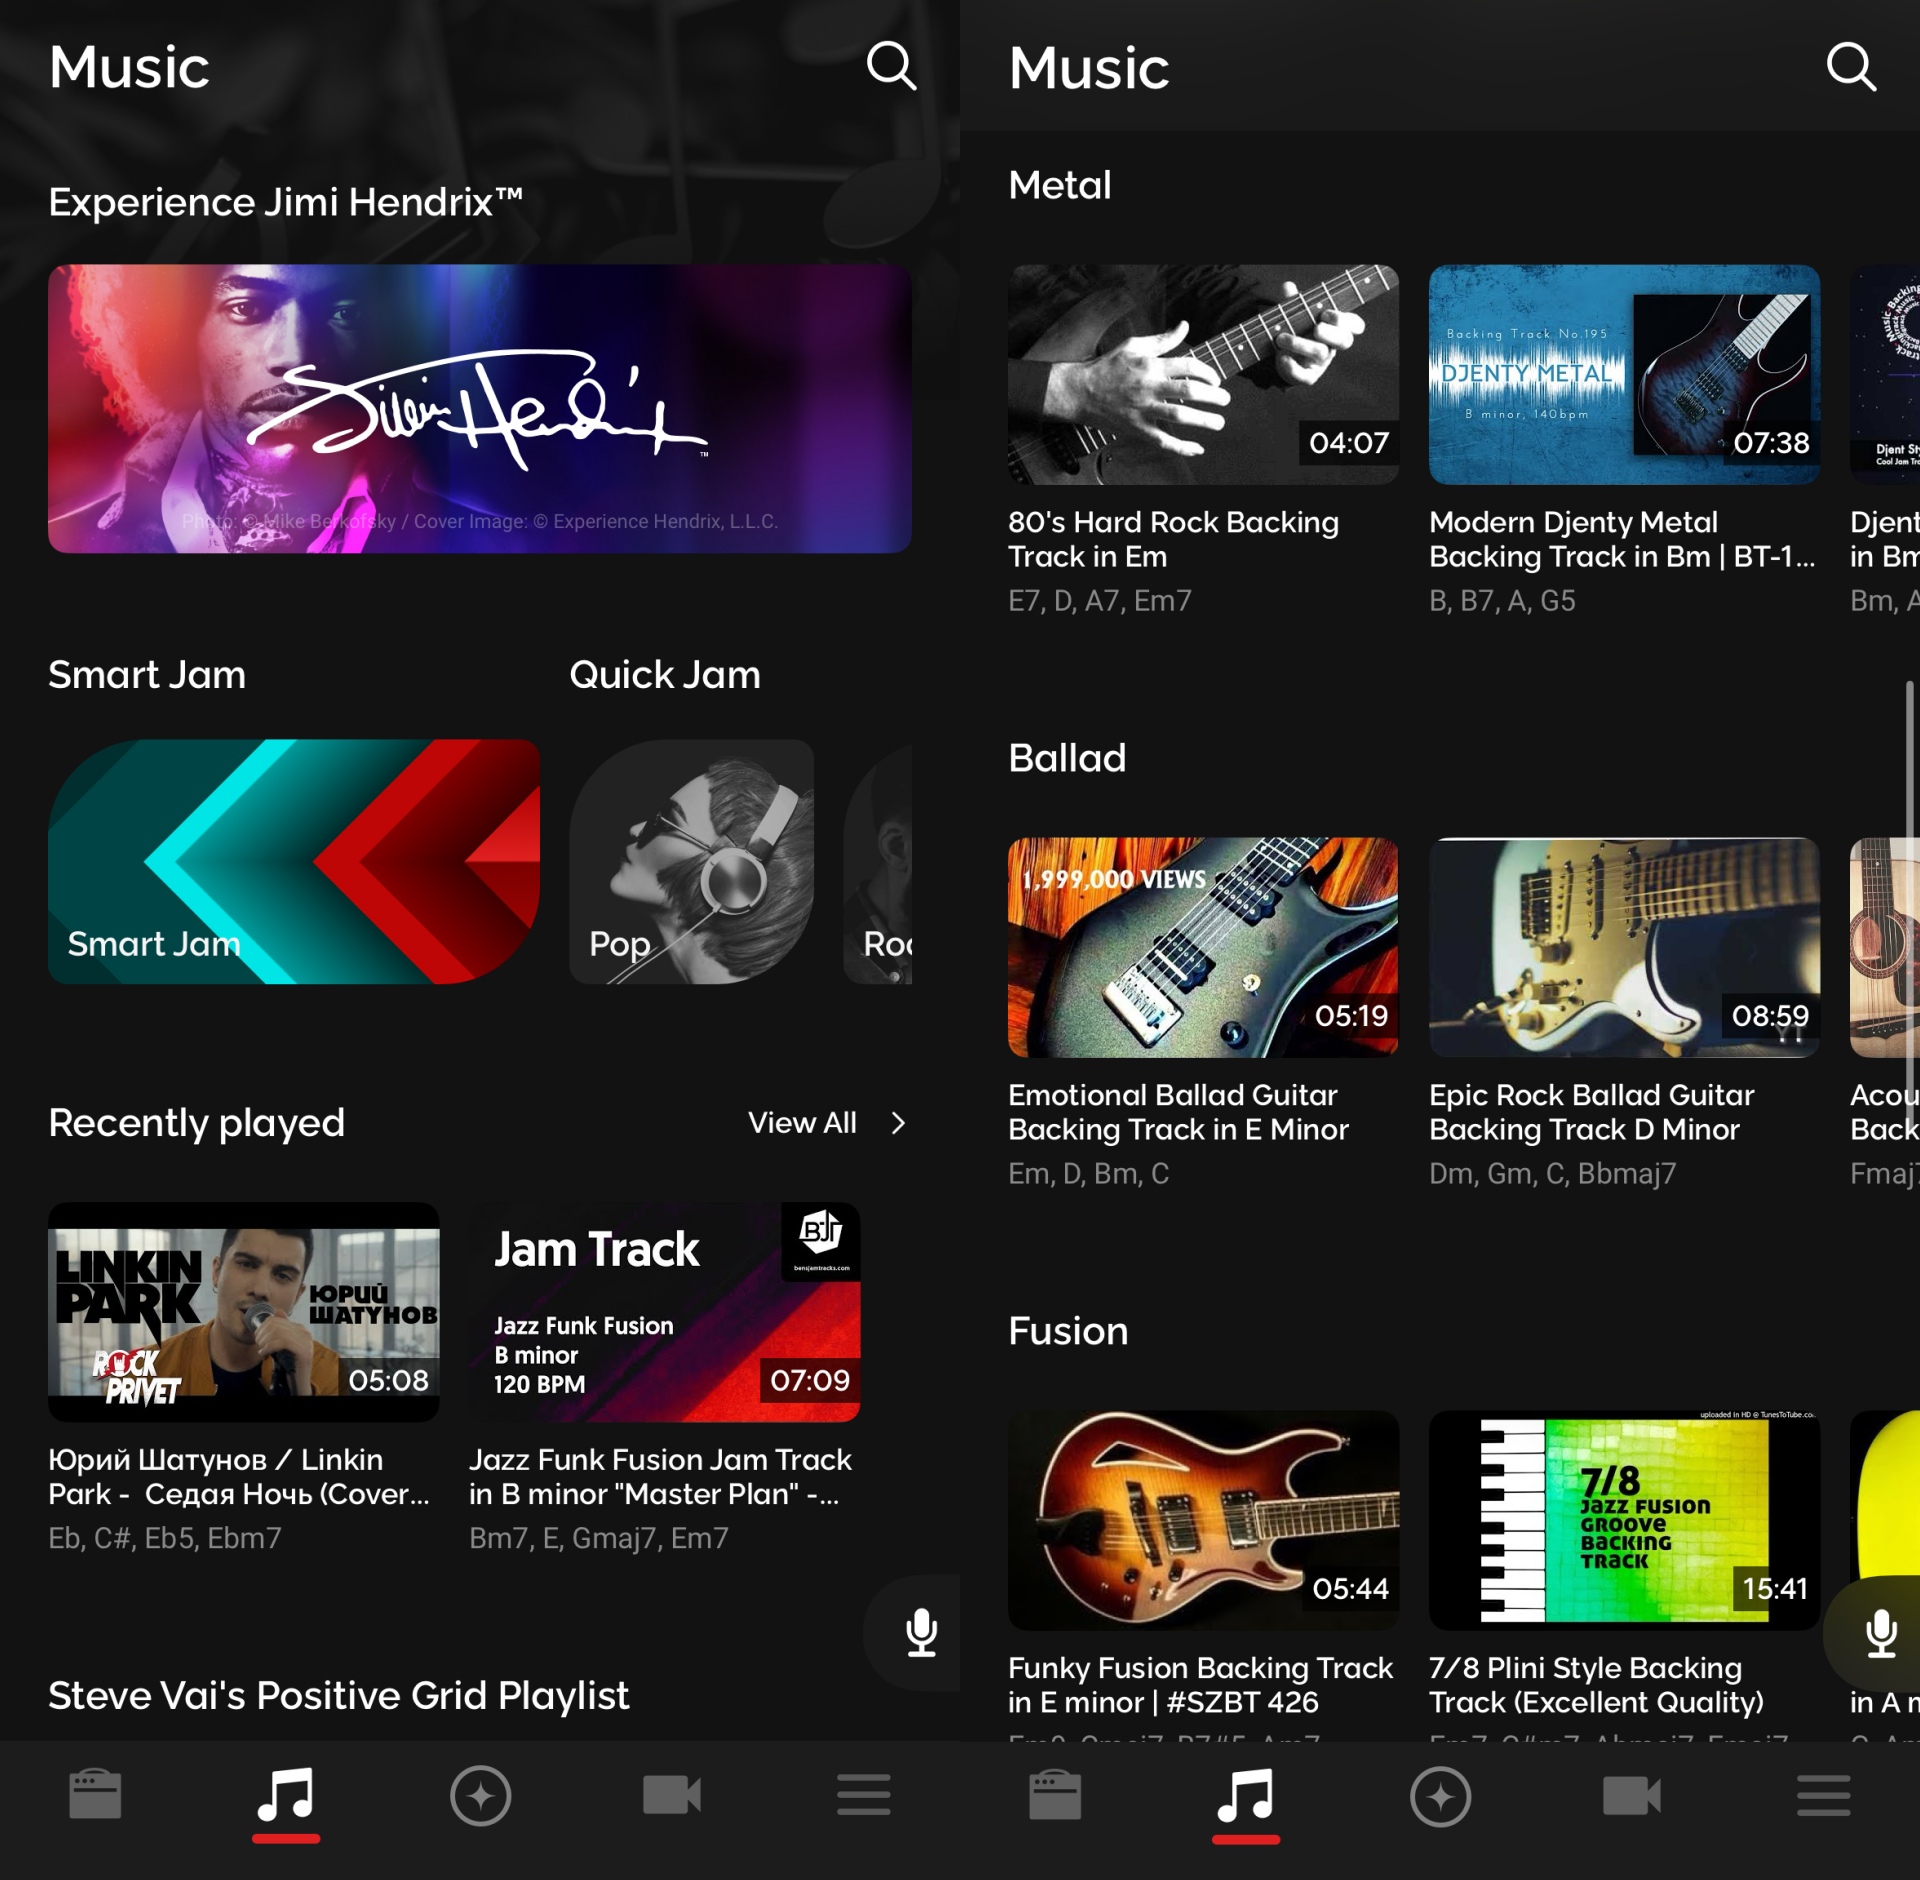Open the amp tab icon in left bottom bar
This screenshot has height=1880, width=1920.
(95, 1795)
